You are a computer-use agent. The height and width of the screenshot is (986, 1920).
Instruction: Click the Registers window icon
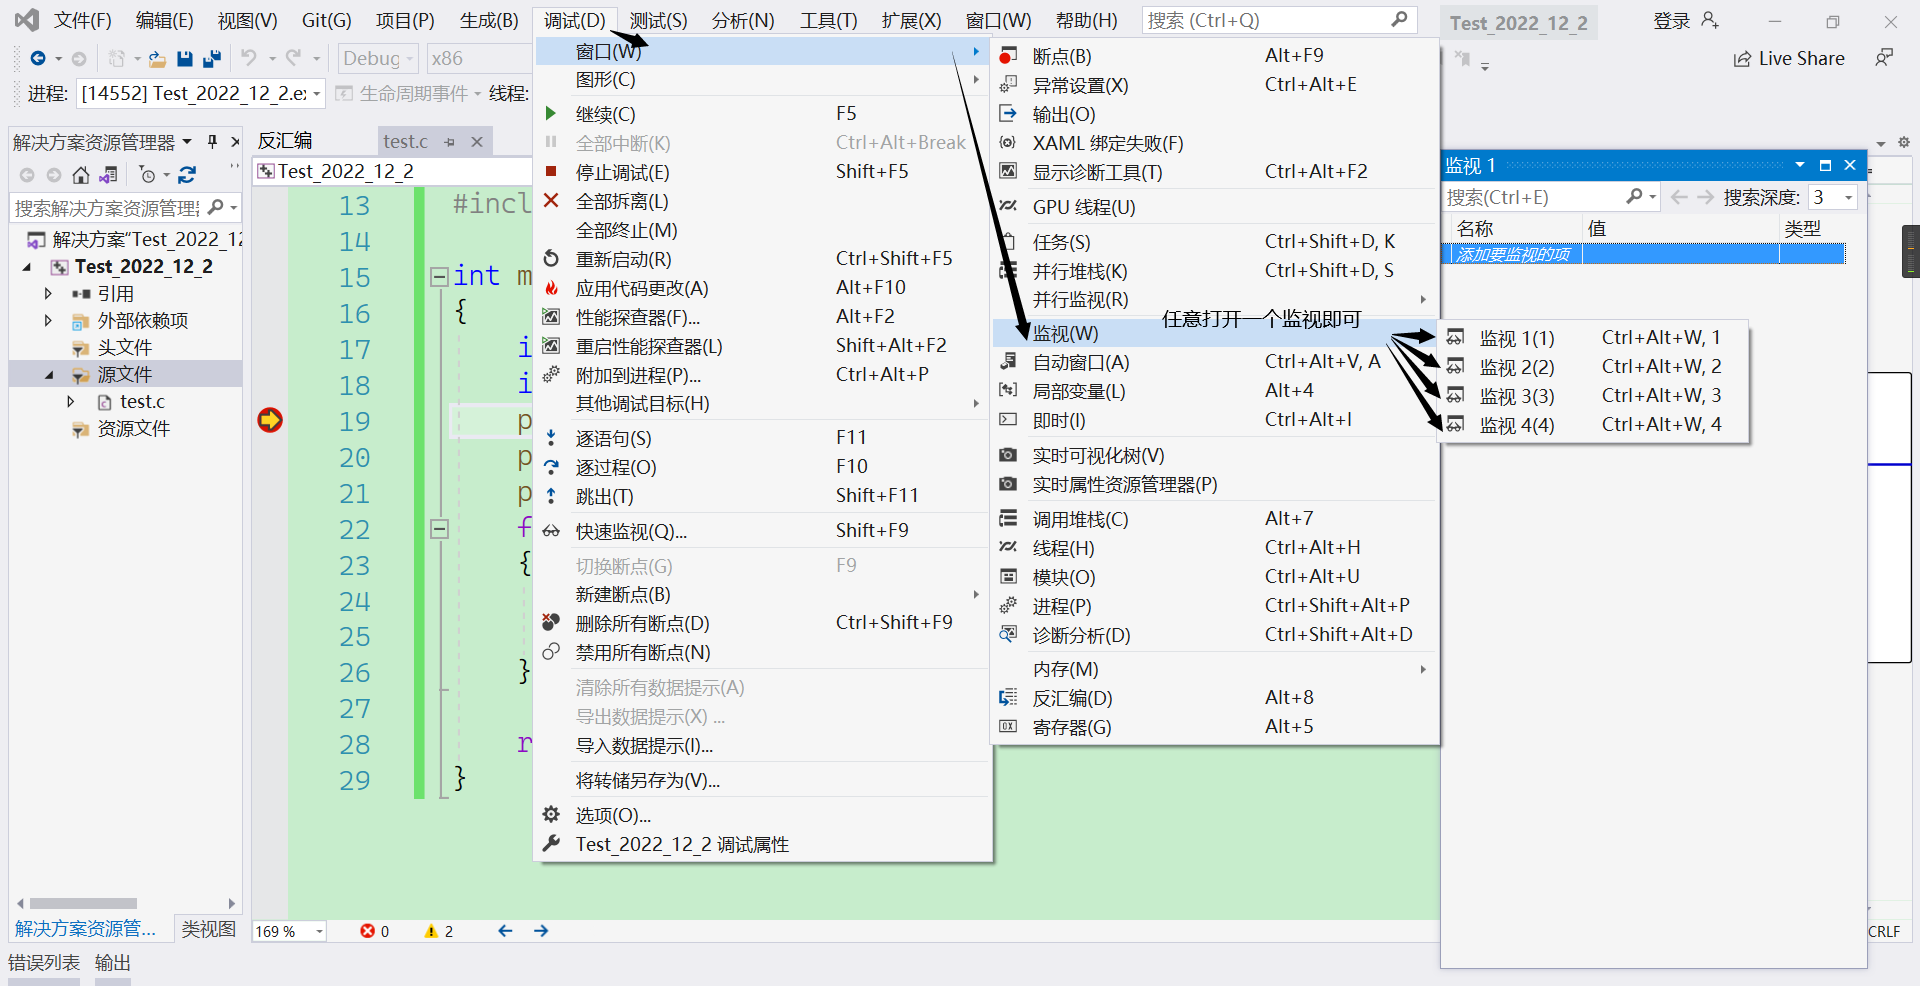click(x=1008, y=727)
